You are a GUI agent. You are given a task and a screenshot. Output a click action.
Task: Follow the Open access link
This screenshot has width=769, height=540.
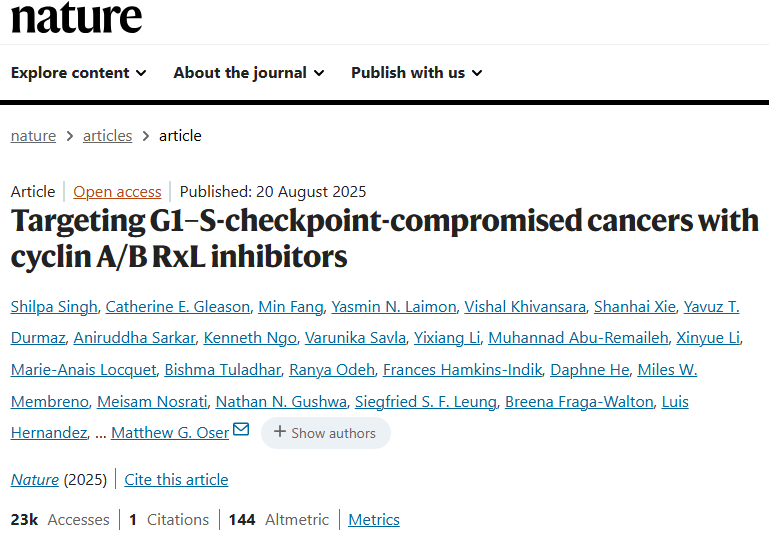coord(117,191)
